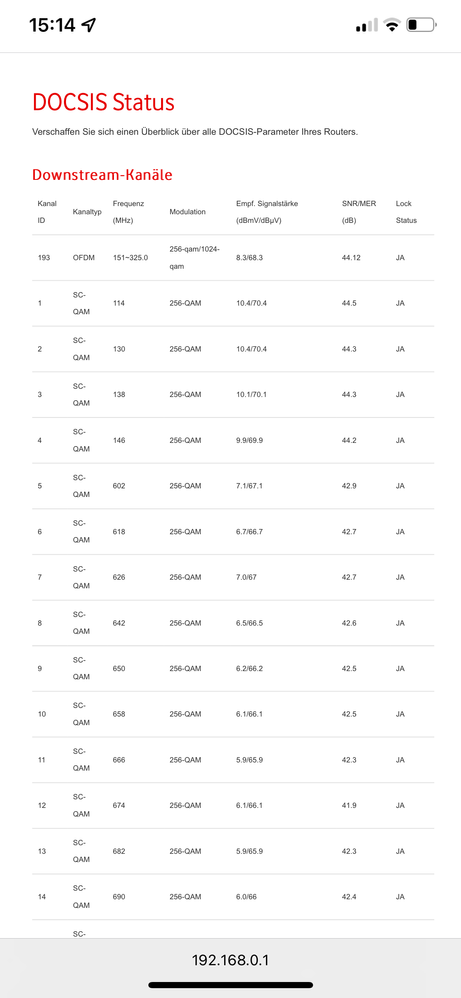This screenshot has width=461, height=998.
Task: Click the 41.9 SNR value of channel 12
Action: pyautogui.click(x=349, y=805)
